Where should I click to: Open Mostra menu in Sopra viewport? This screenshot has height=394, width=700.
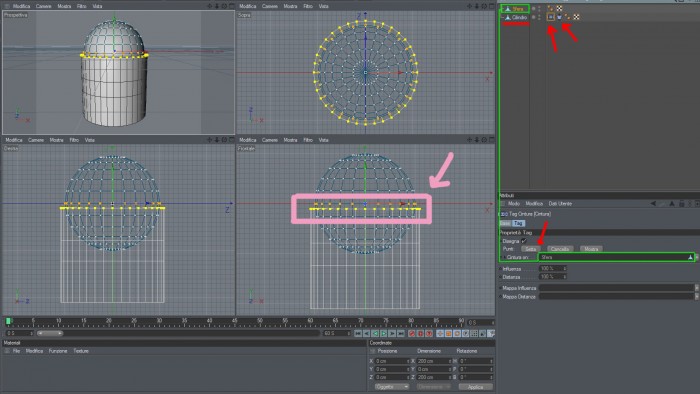pyautogui.click(x=290, y=6)
